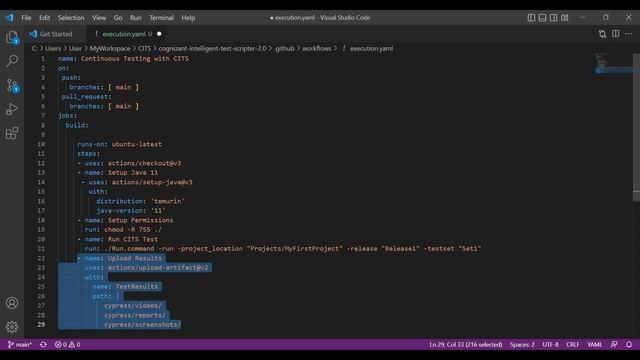640x360 pixels.
Task: Toggle primary side bar layout icon
Action: [531, 18]
